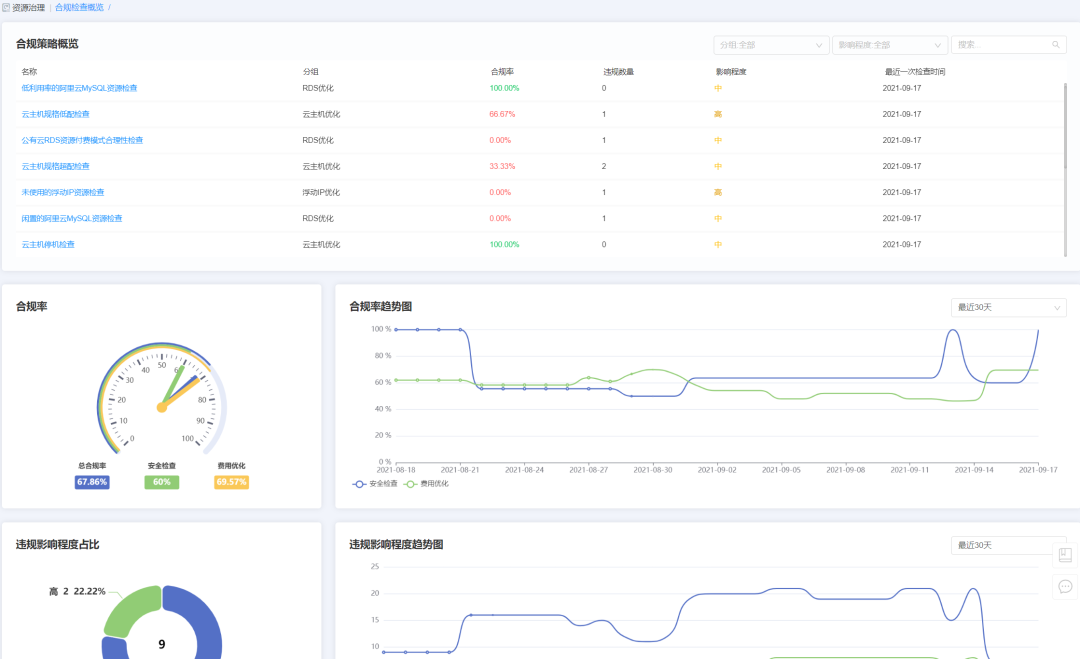Screen dimensions: 1080x659
Task: Click the donut center total 9
Action: click(x=162, y=645)
